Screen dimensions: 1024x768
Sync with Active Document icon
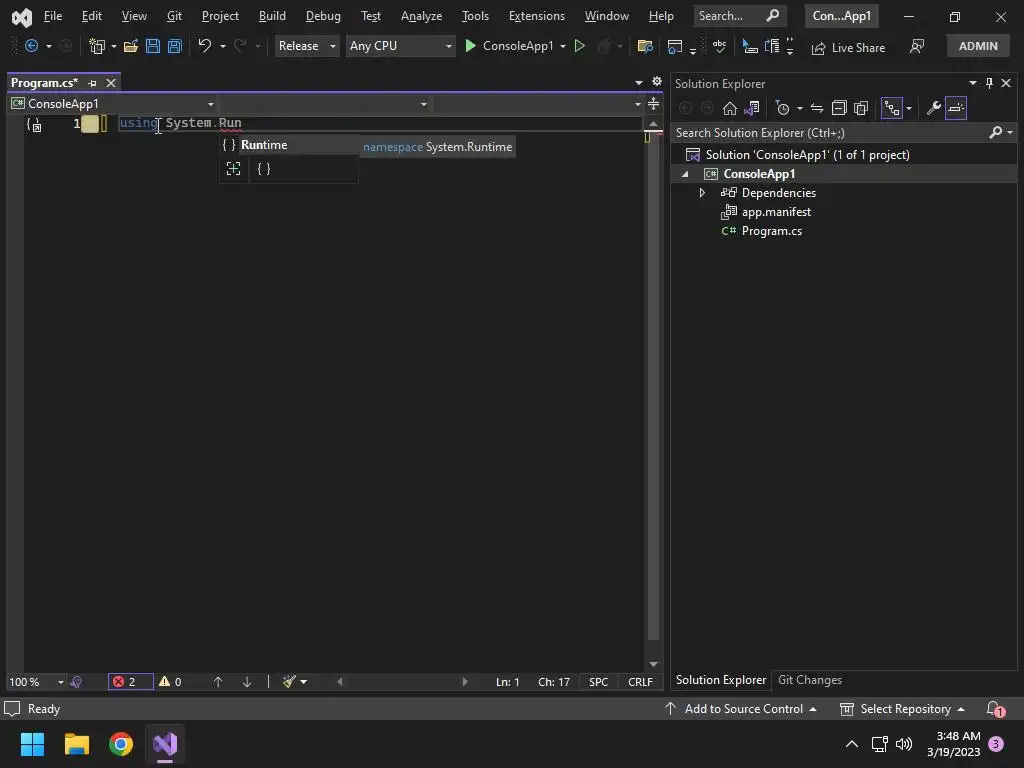pos(816,108)
